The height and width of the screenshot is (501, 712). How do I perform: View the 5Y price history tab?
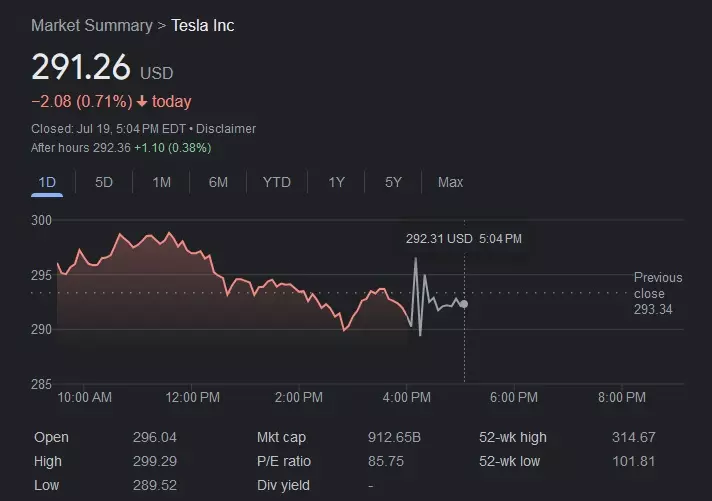click(393, 182)
